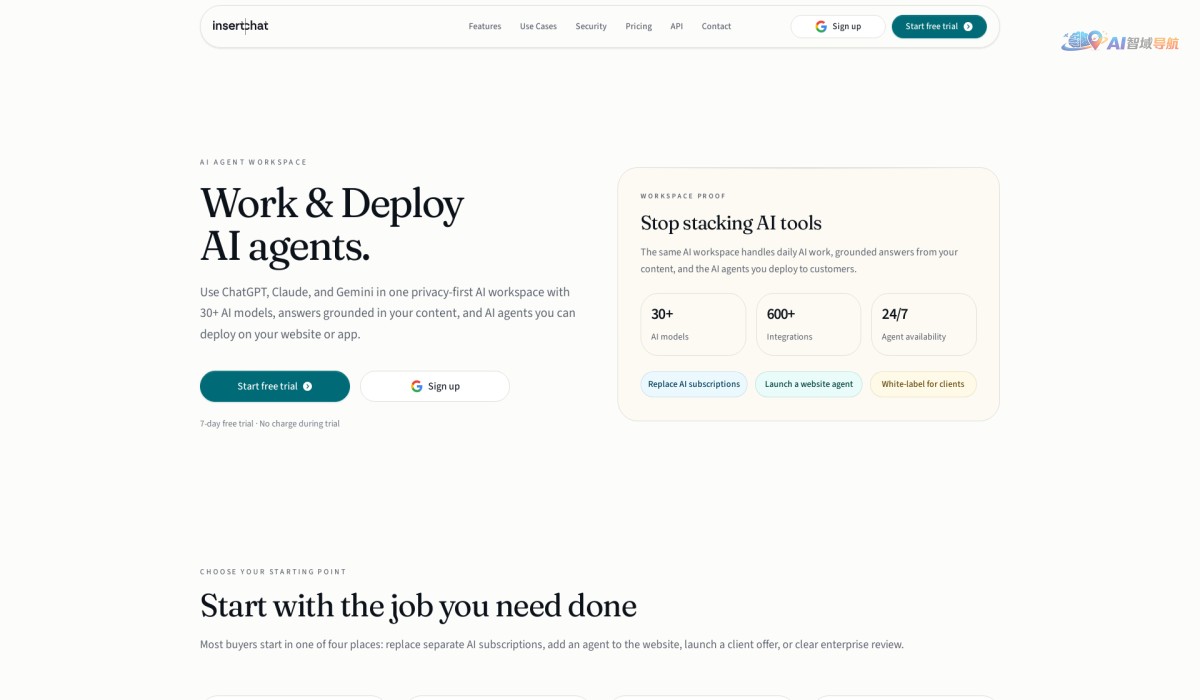
Task: Click the InsertChat logo in header
Action: point(240,26)
